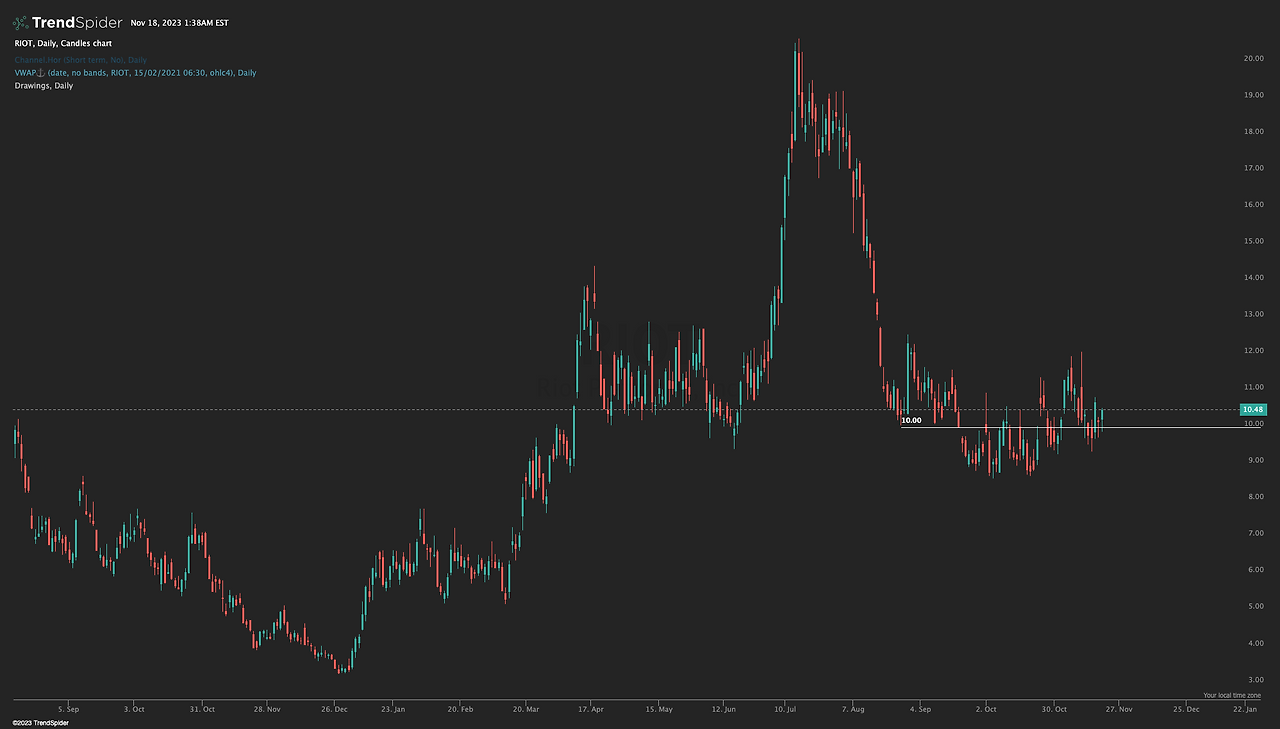The image size is (1280, 729).
Task: Click 7.00 on the price axis
Action: (1254, 533)
